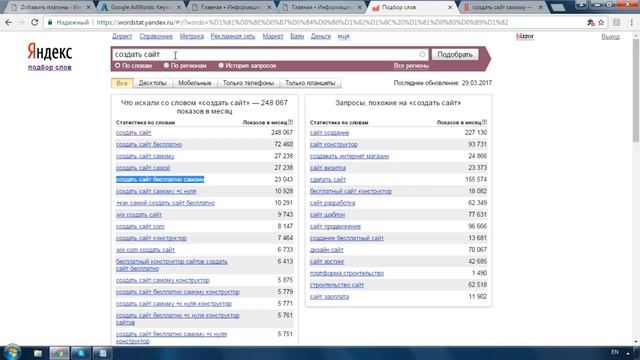Open the платформа строительство query link
640x360 pixels.
point(347,273)
